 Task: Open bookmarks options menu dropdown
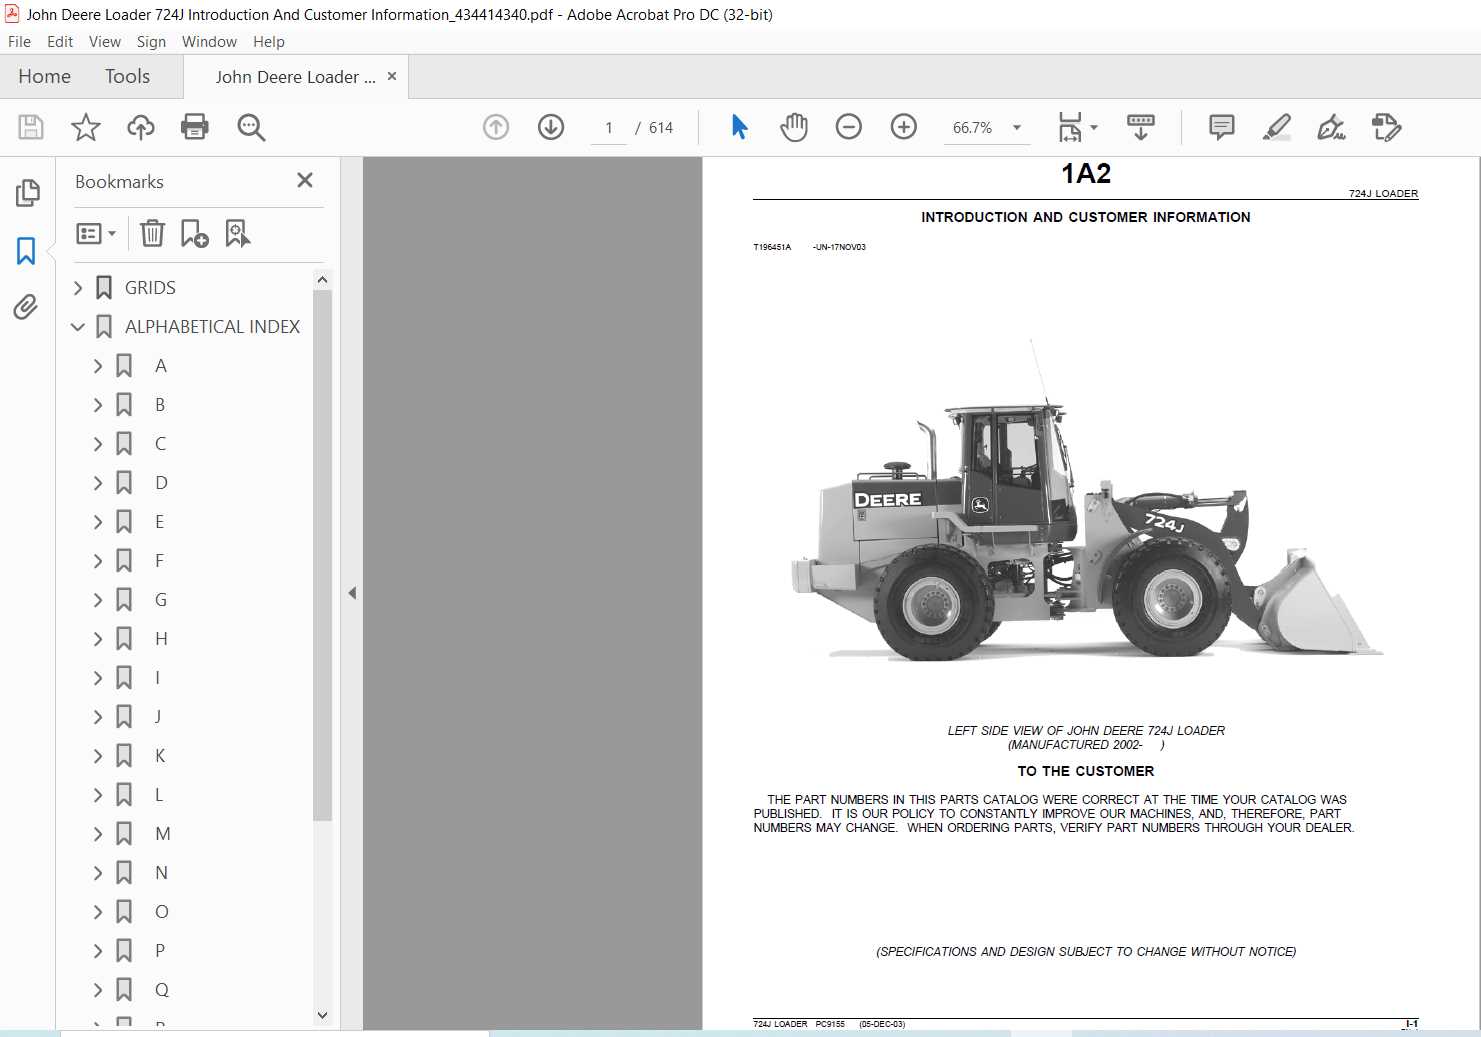(96, 233)
